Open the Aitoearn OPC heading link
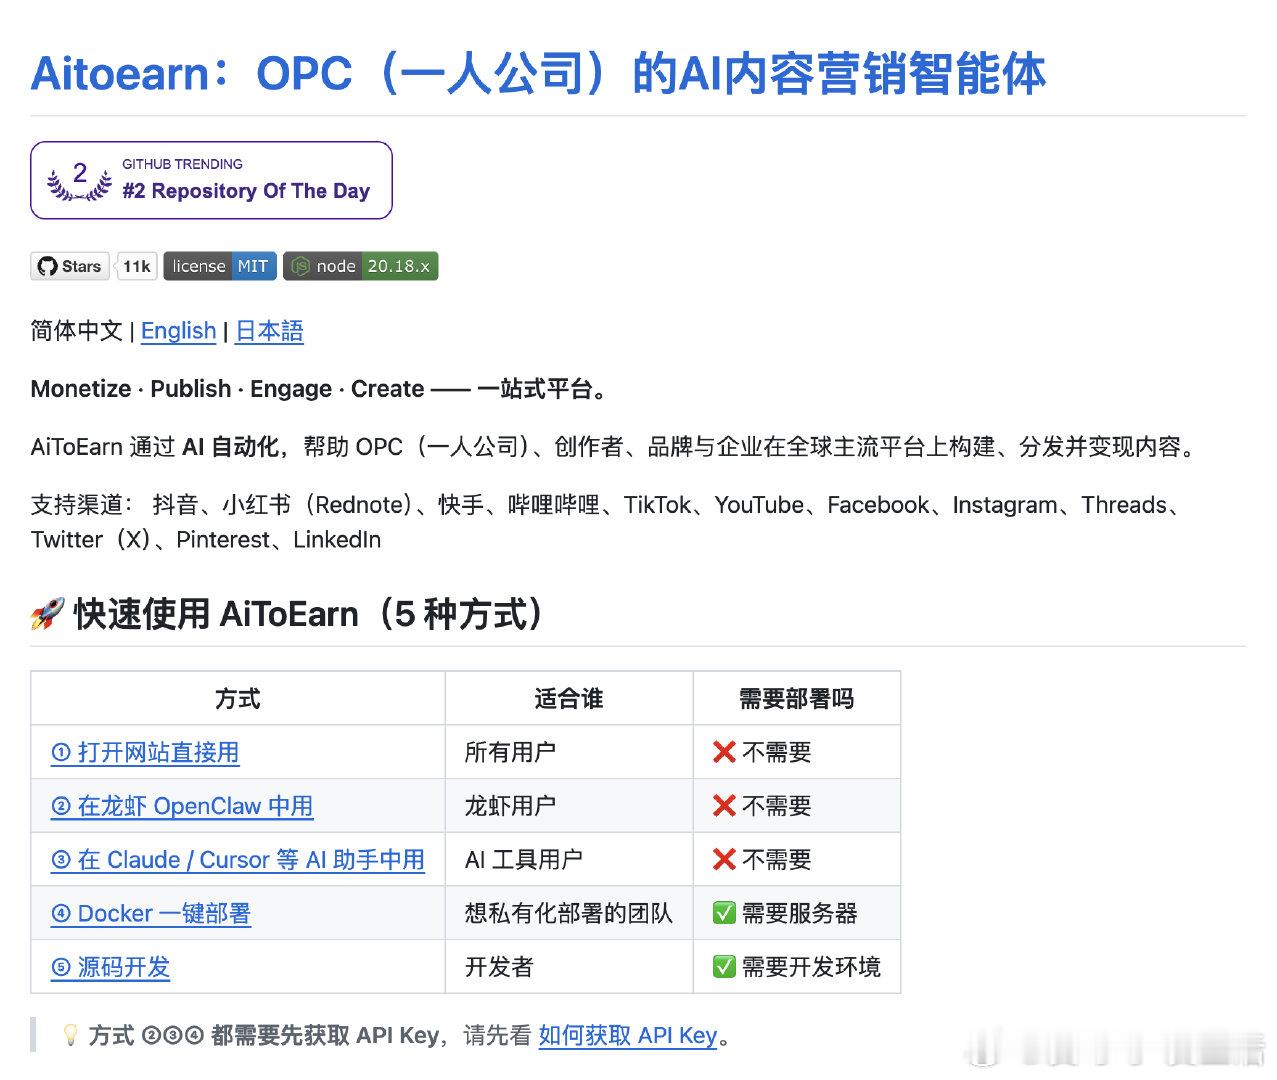The width and height of the screenshot is (1277, 1080). [x=538, y=73]
